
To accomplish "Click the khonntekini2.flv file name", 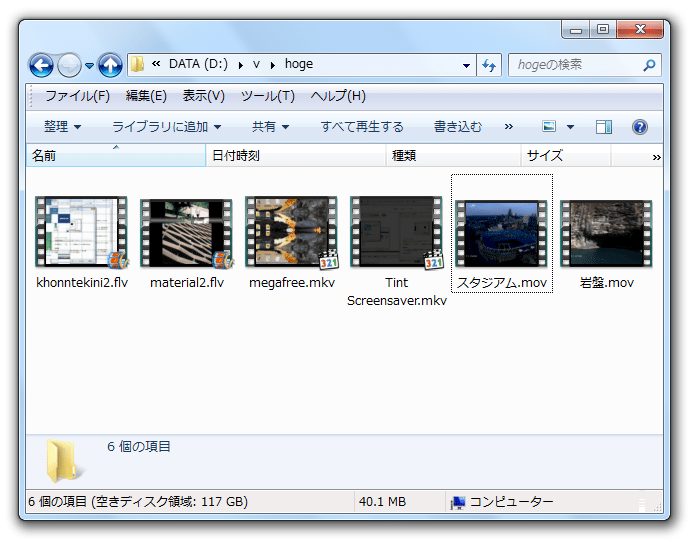I will click(x=82, y=282).
